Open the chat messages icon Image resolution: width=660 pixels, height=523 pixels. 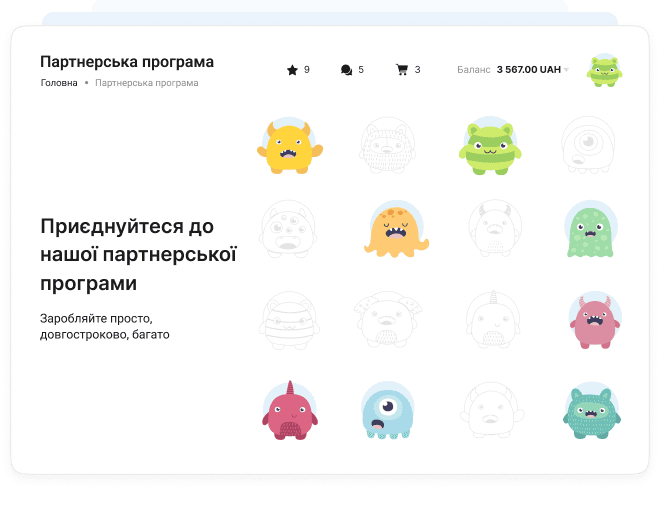click(x=346, y=70)
